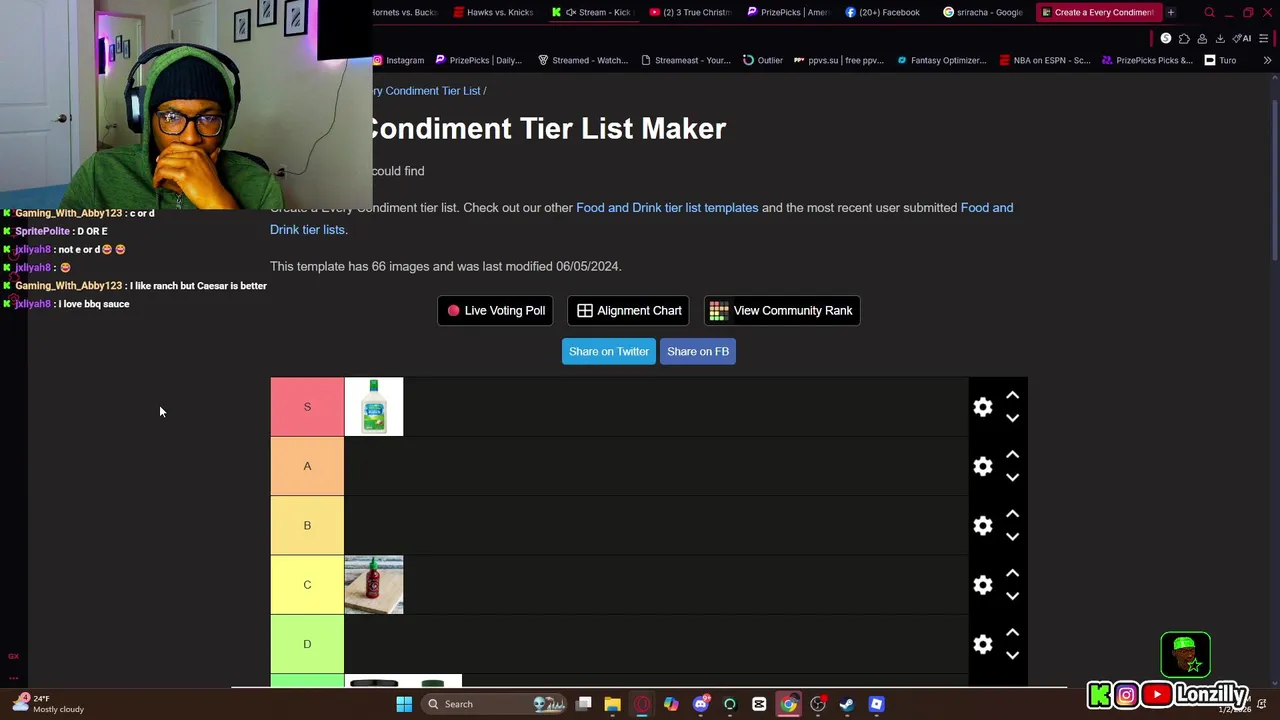Image resolution: width=1280 pixels, height=720 pixels.
Task: Open Streamed - Watch bookmark
Action: click(583, 60)
